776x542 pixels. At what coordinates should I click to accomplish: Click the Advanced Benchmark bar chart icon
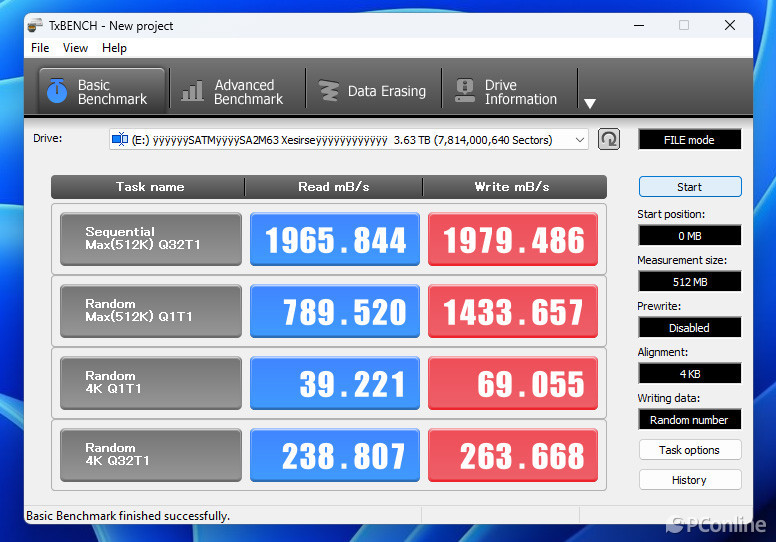(192, 91)
